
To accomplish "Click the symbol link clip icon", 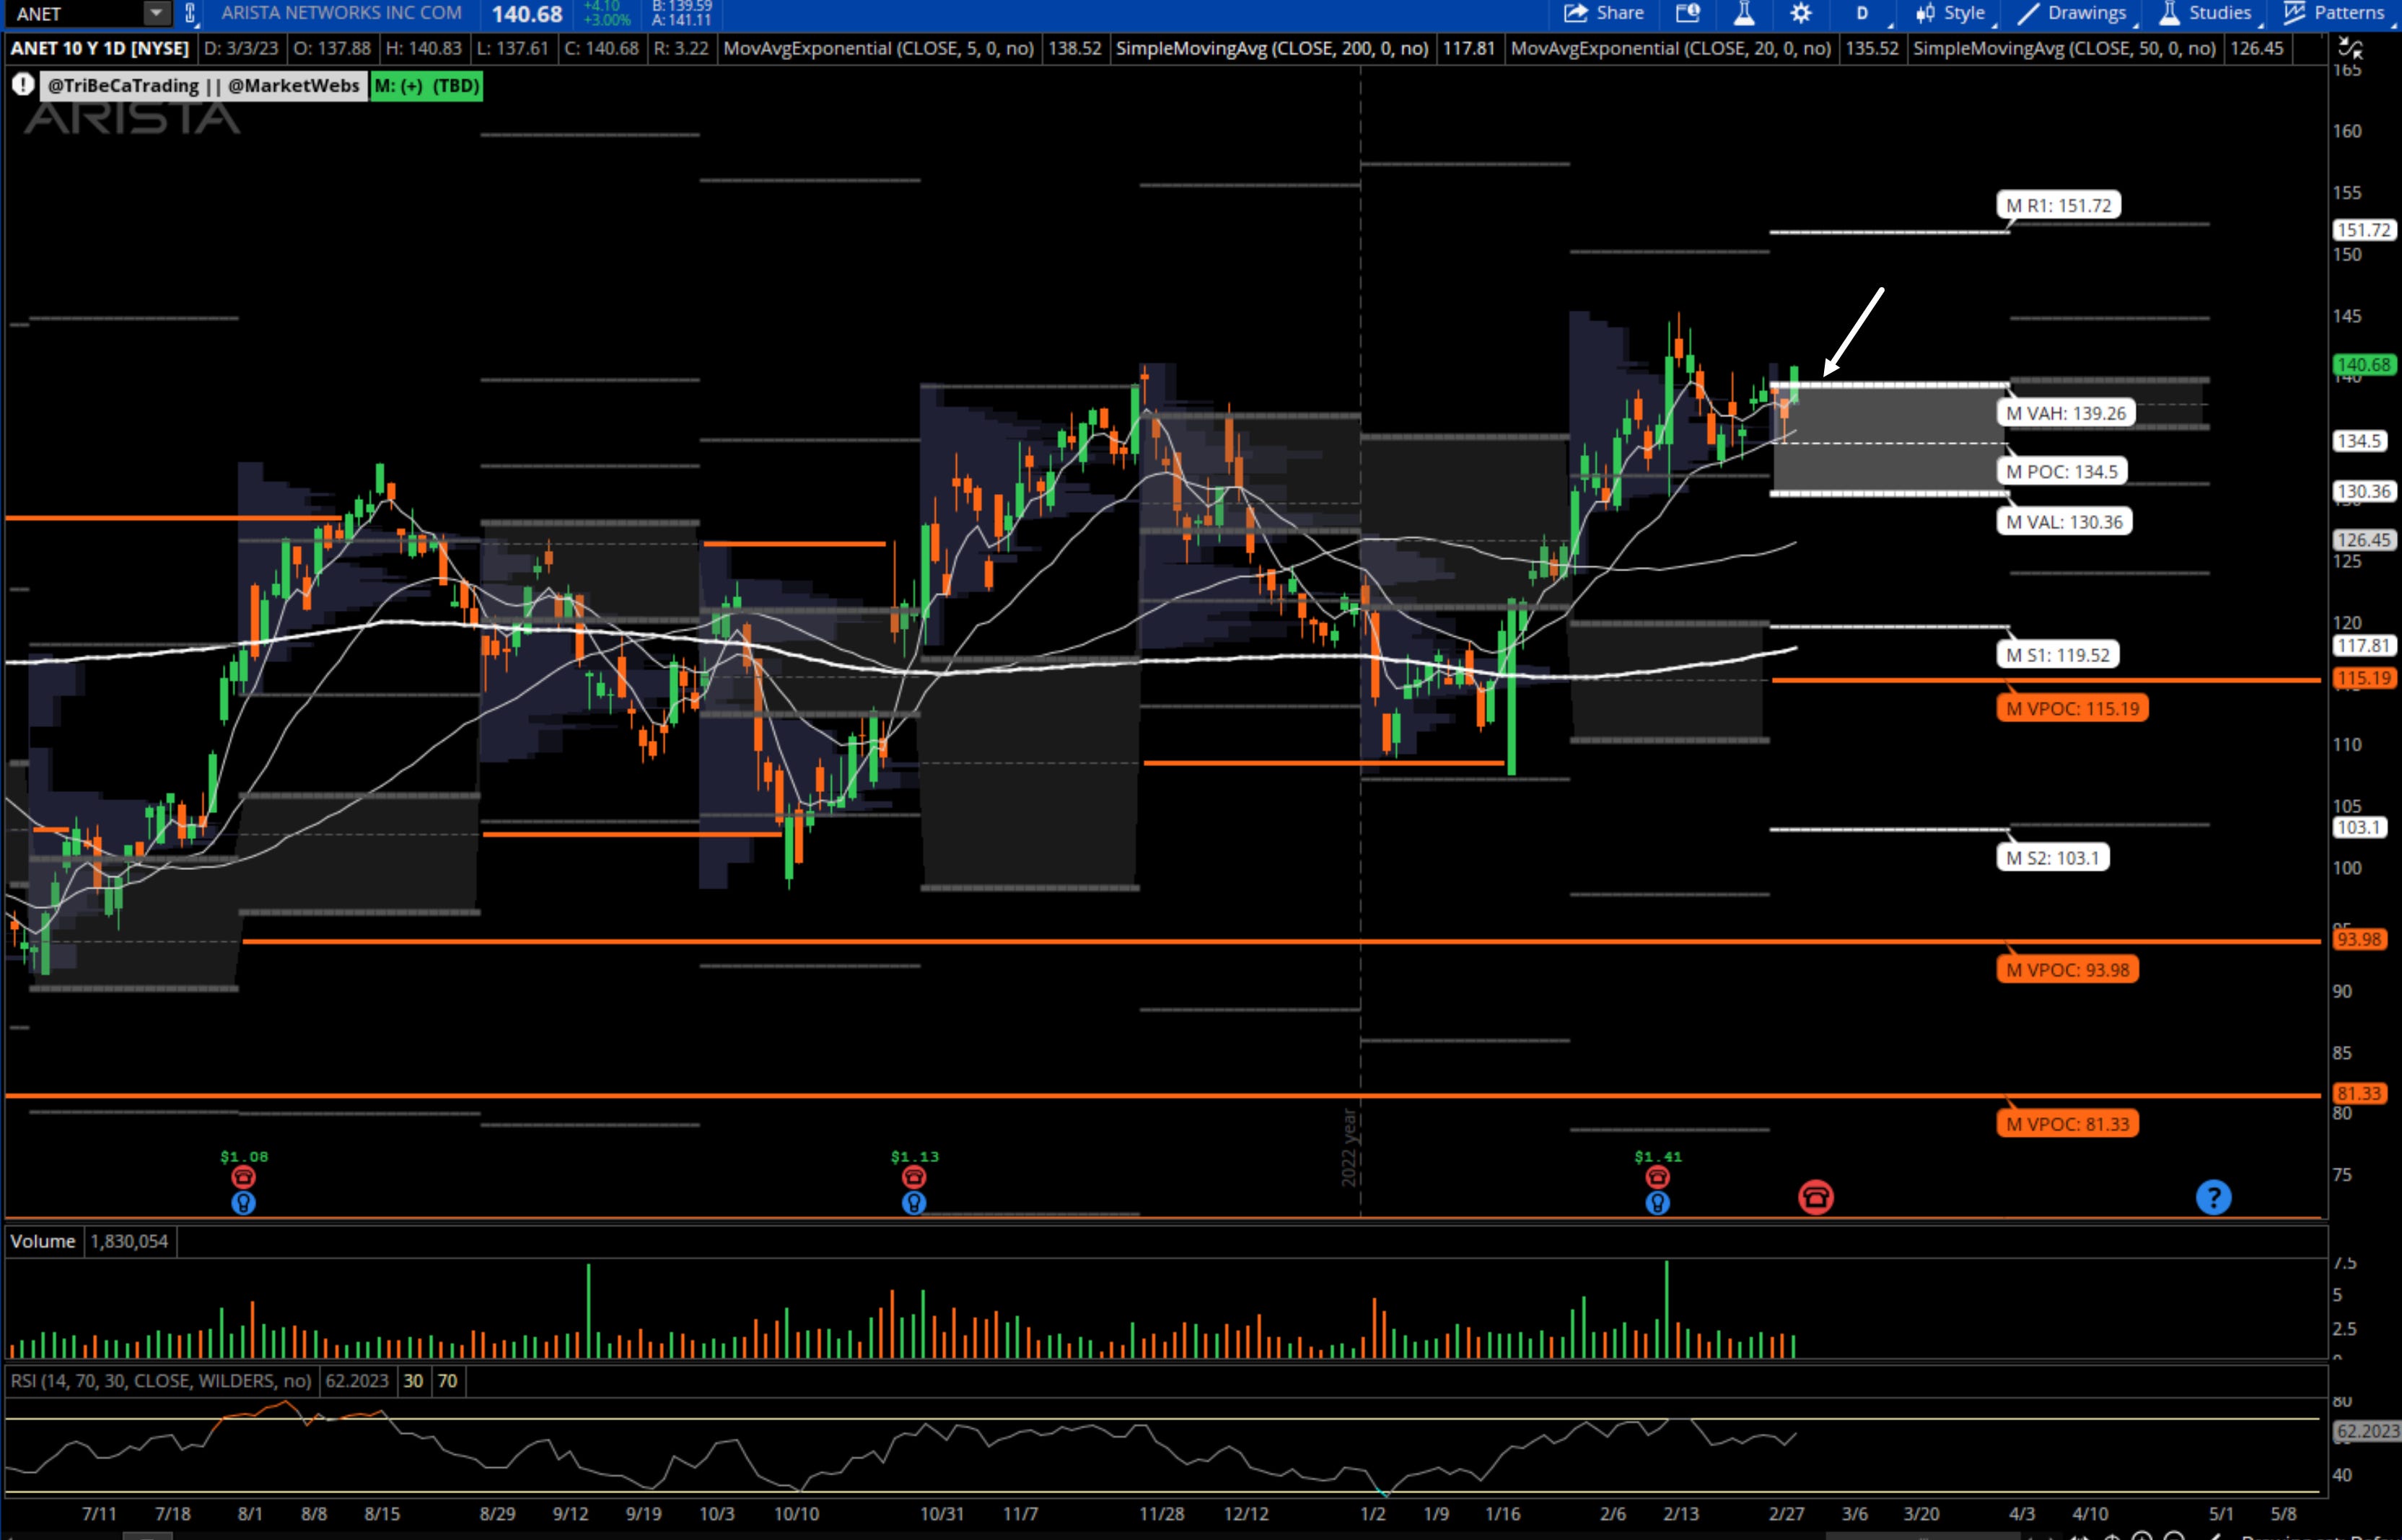I will (x=190, y=13).
